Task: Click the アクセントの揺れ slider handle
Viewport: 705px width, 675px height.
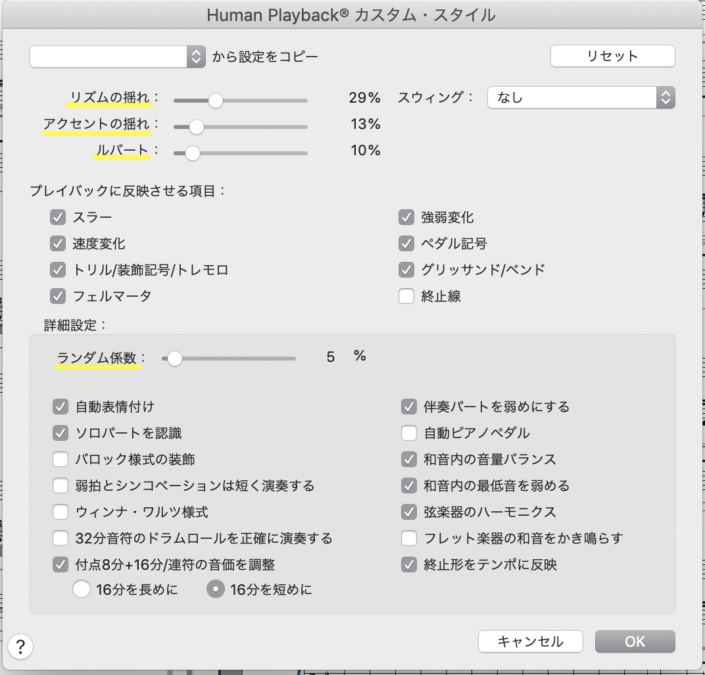Action: (x=196, y=127)
